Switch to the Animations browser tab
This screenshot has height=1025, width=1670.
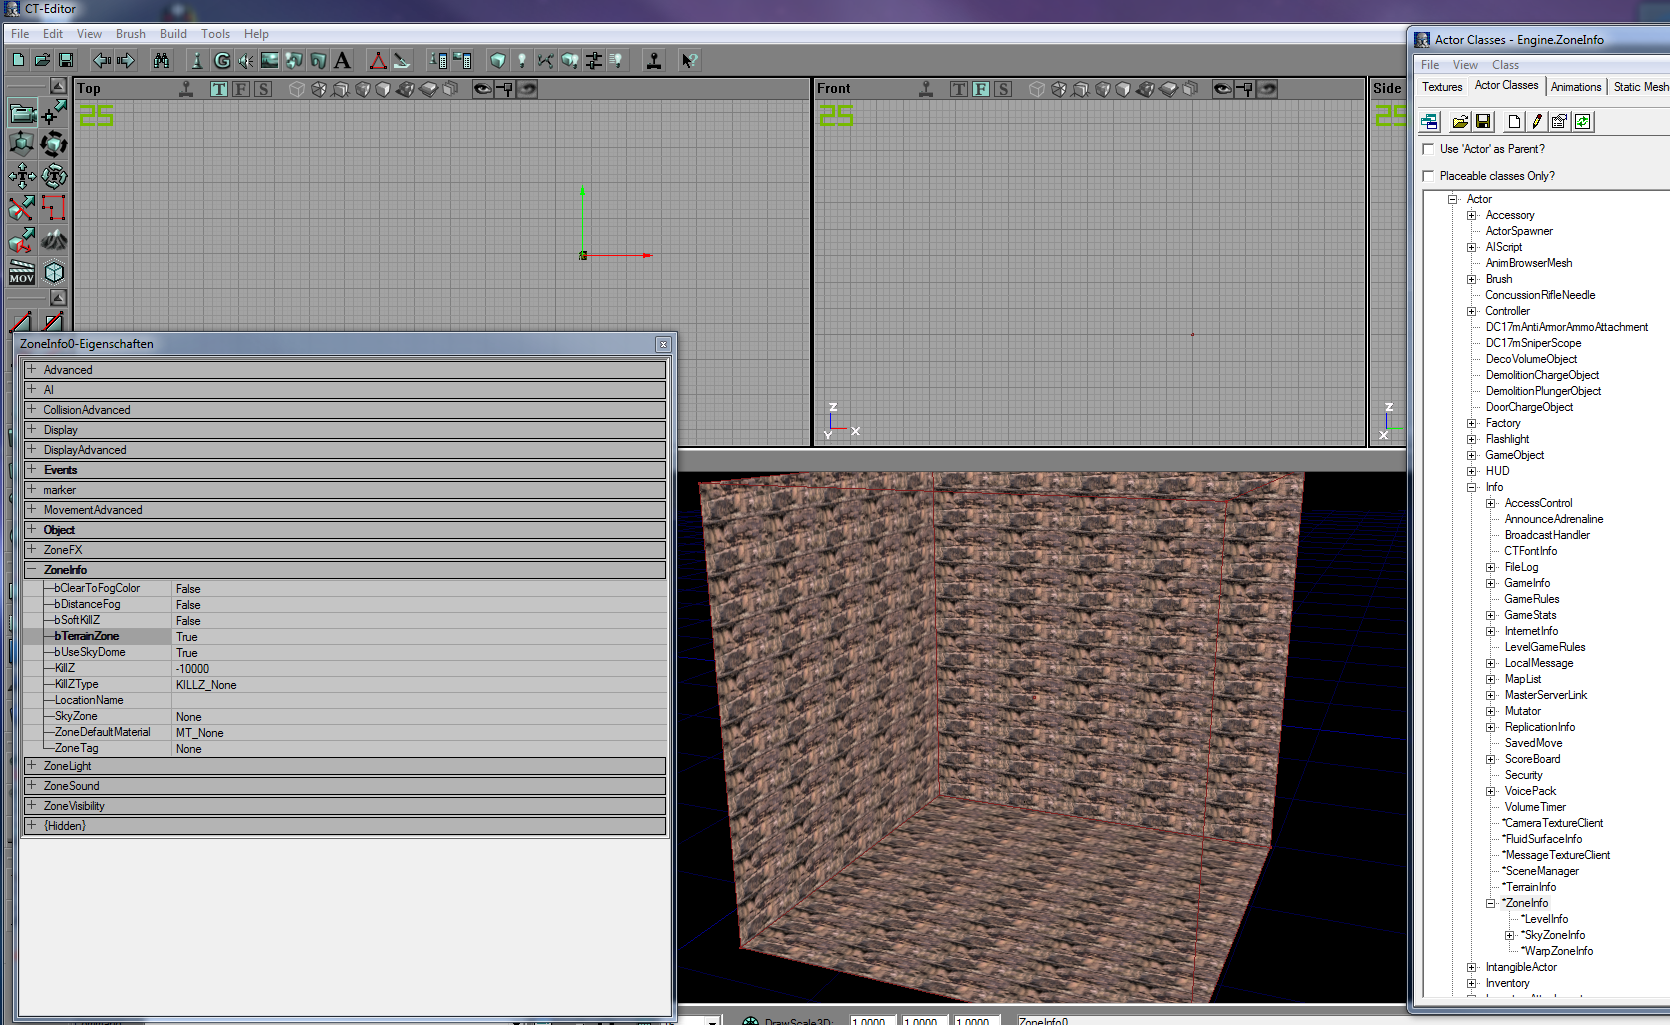(x=1575, y=87)
